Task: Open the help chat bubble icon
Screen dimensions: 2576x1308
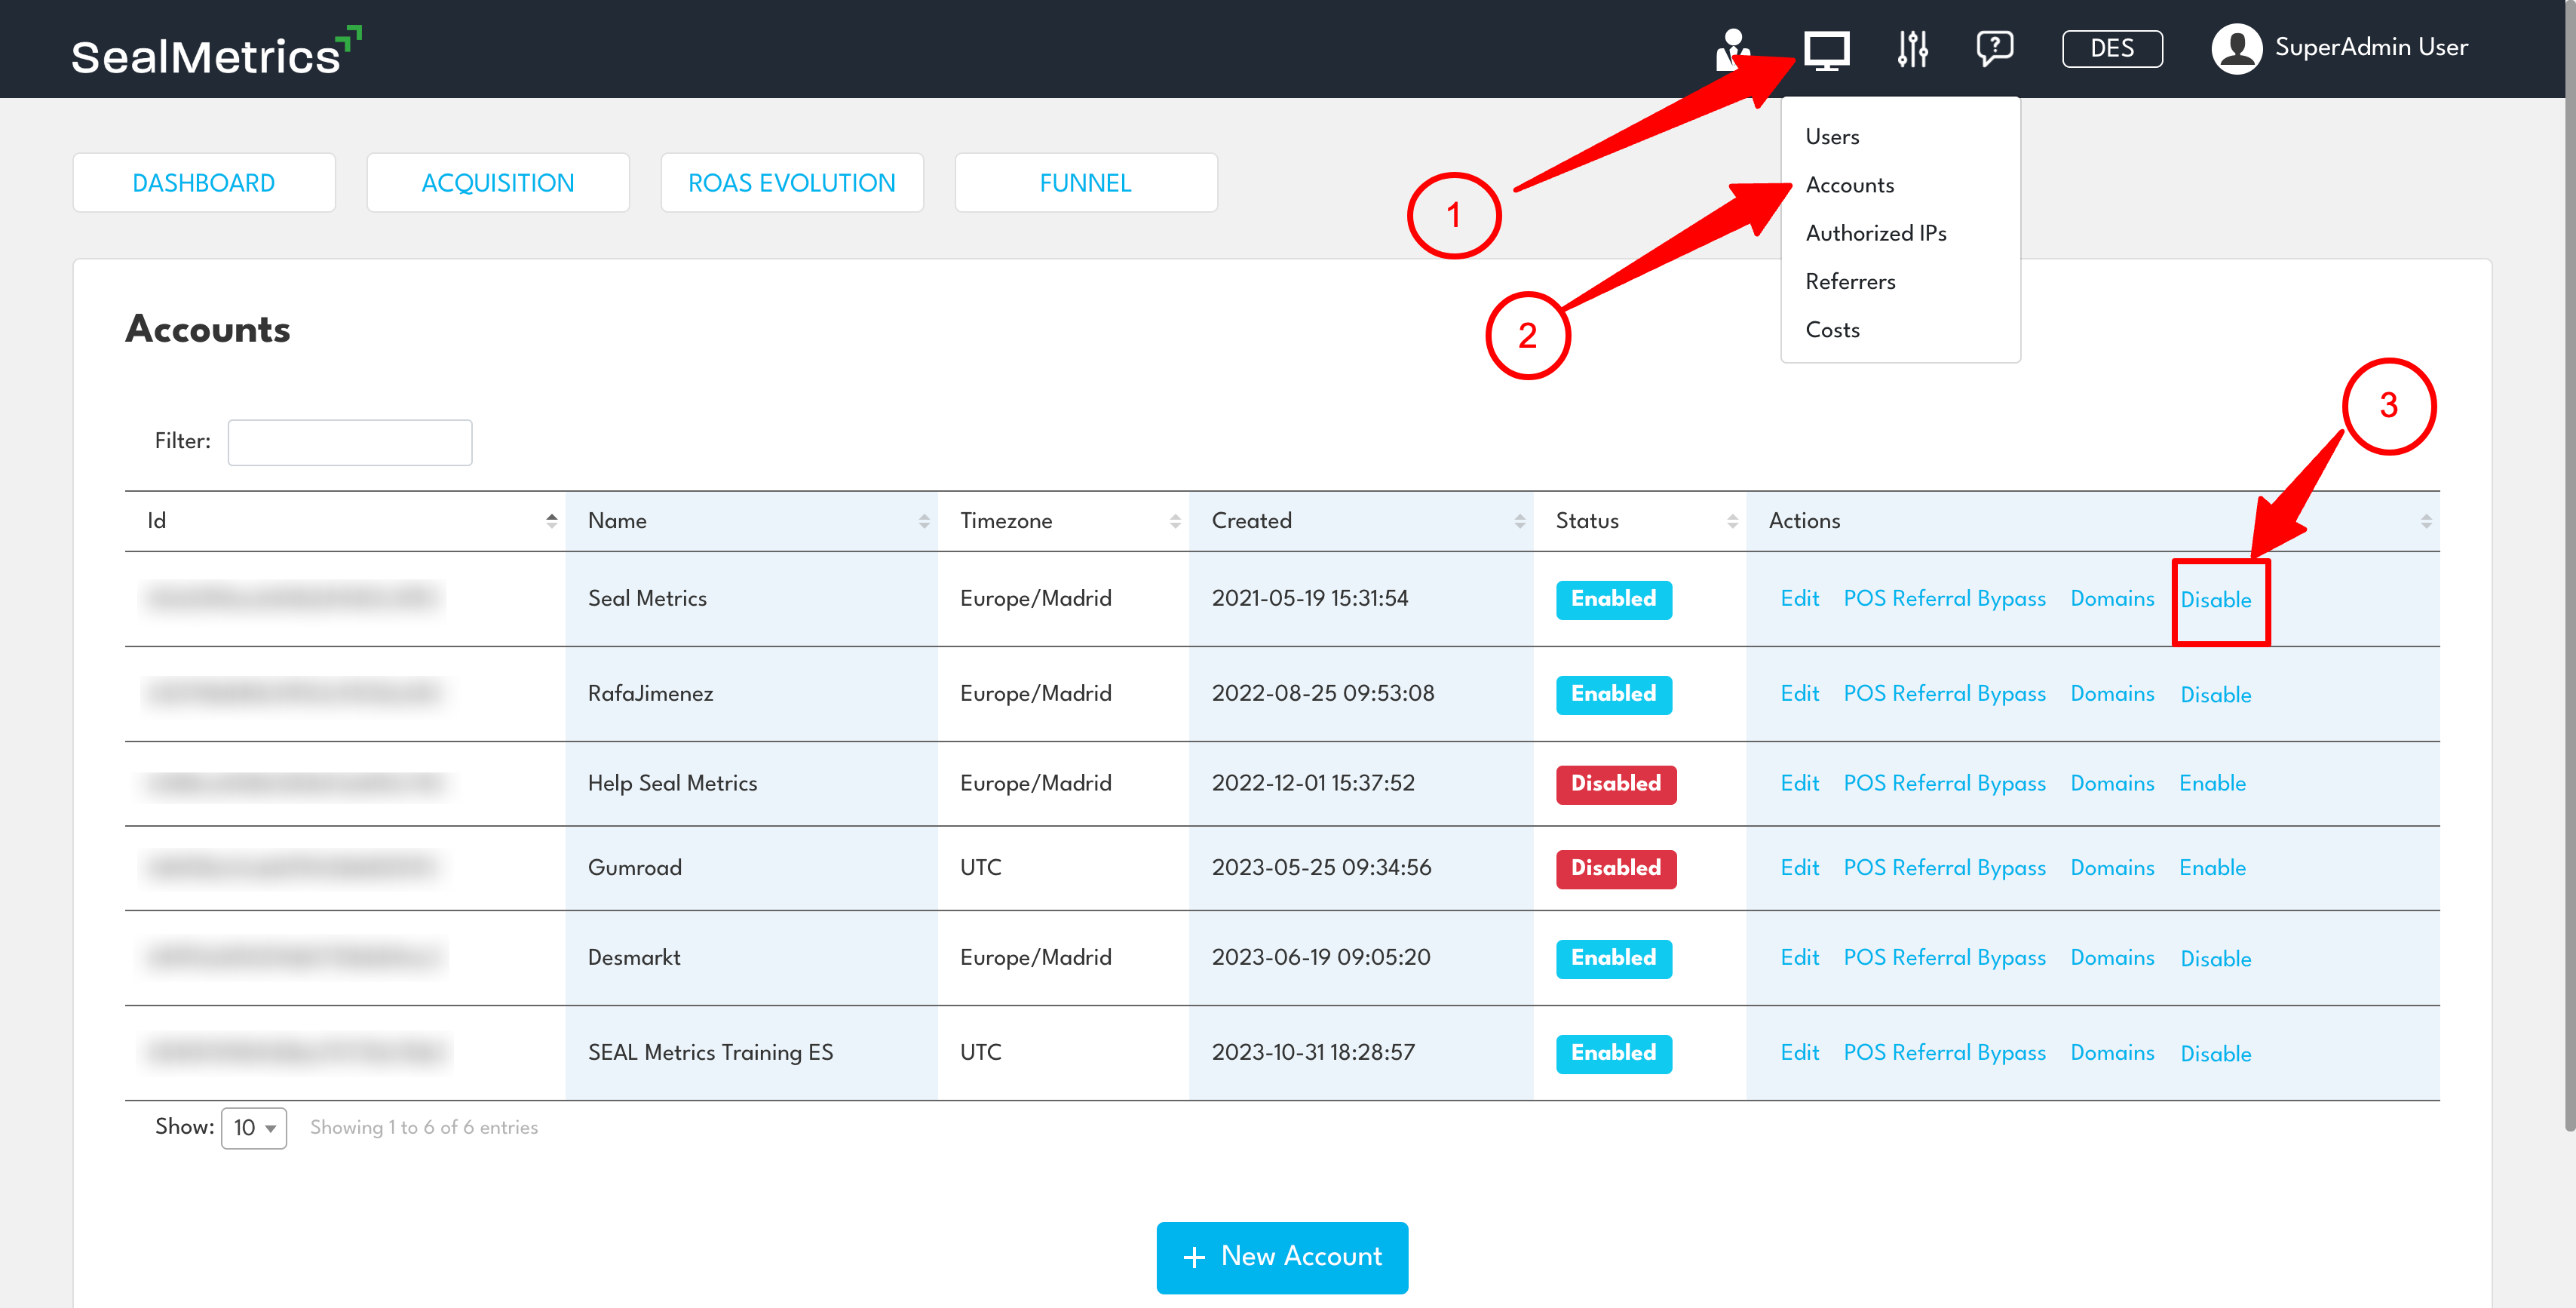Action: click(x=1994, y=48)
